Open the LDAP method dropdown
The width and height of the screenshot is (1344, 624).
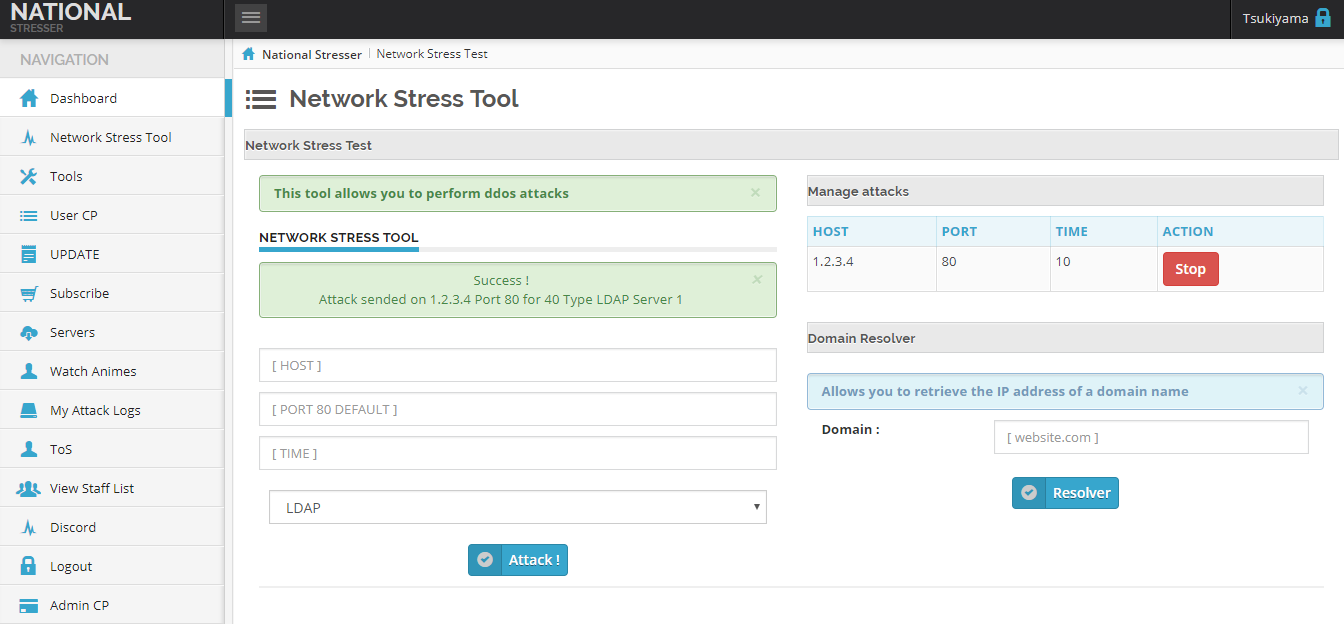(x=517, y=507)
